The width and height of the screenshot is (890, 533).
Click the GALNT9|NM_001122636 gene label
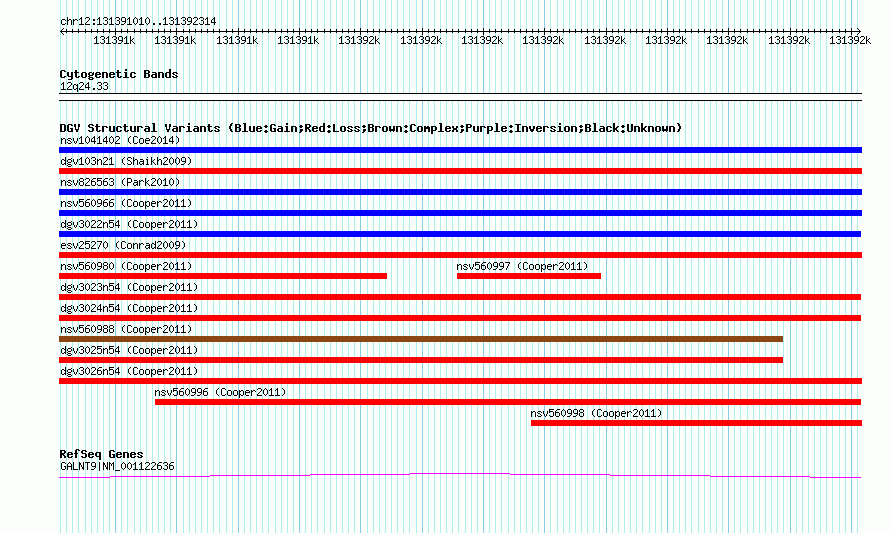coord(117,467)
